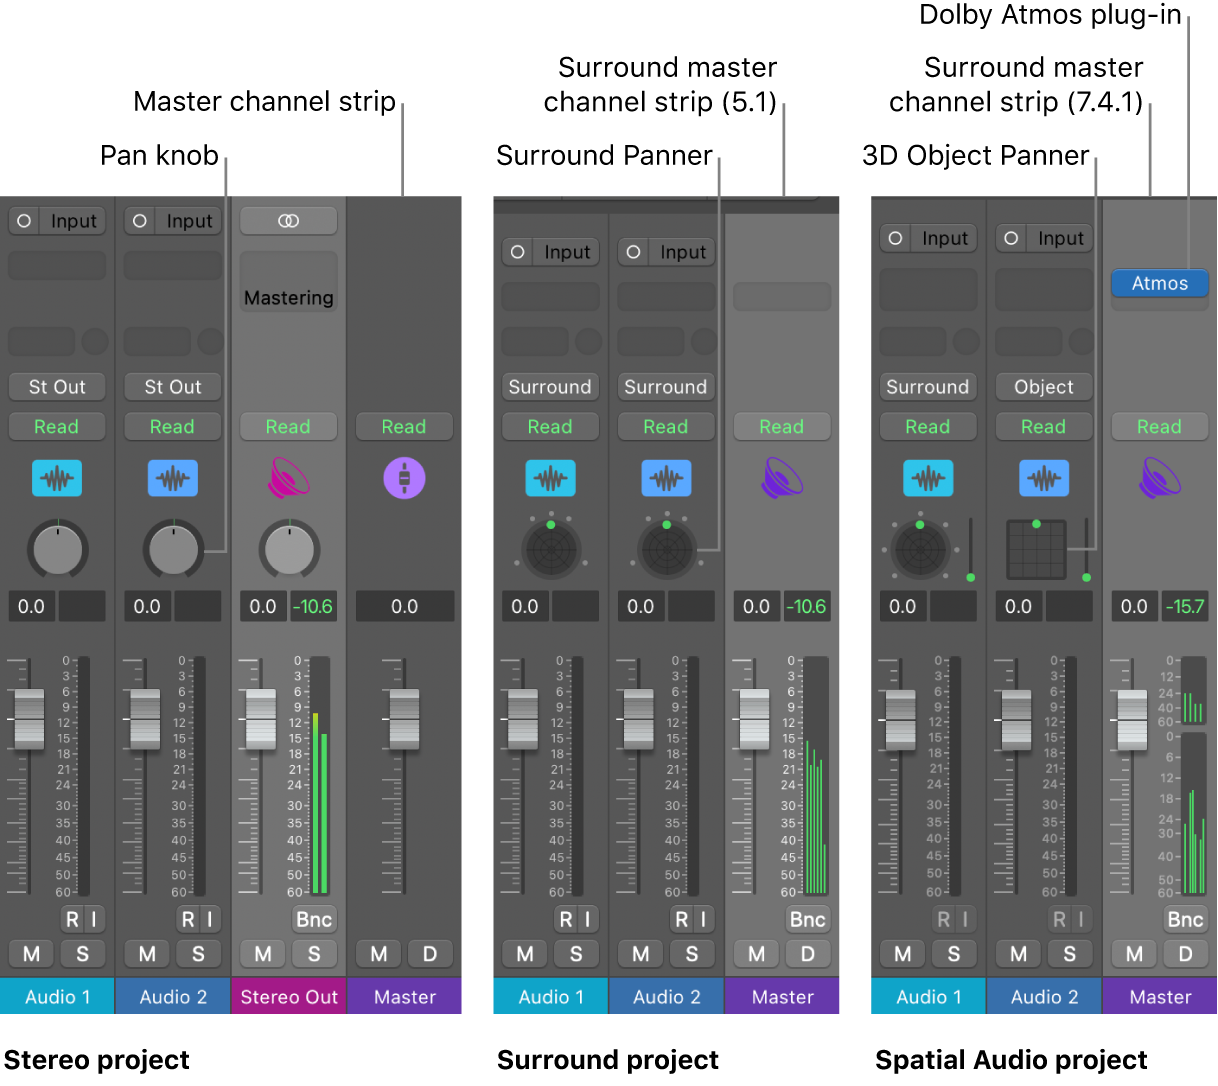This screenshot has width=1218, height=1086.
Task: Click the purple speaker icon on the Atmos Master channel
Action: [1160, 478]
